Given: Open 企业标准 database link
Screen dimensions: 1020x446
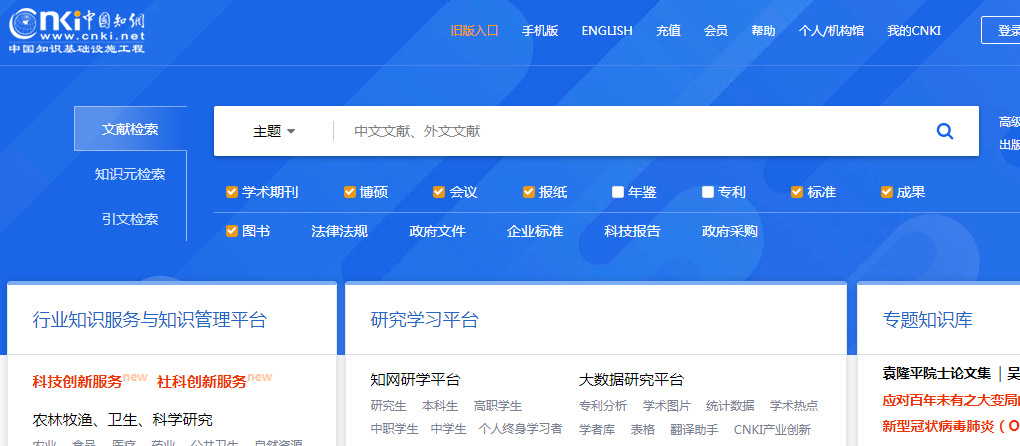Looking at the screenshot, I should click(535, 231).
